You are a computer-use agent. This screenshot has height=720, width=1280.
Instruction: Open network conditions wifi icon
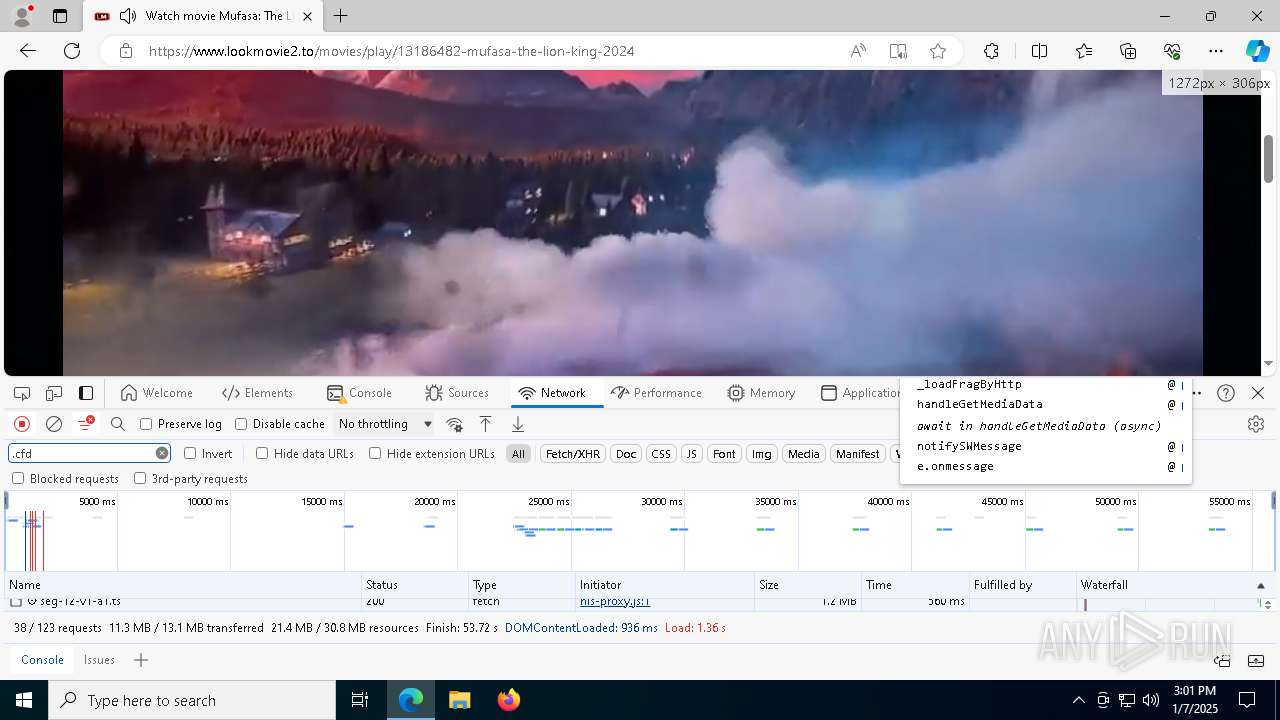click(454, 424)
